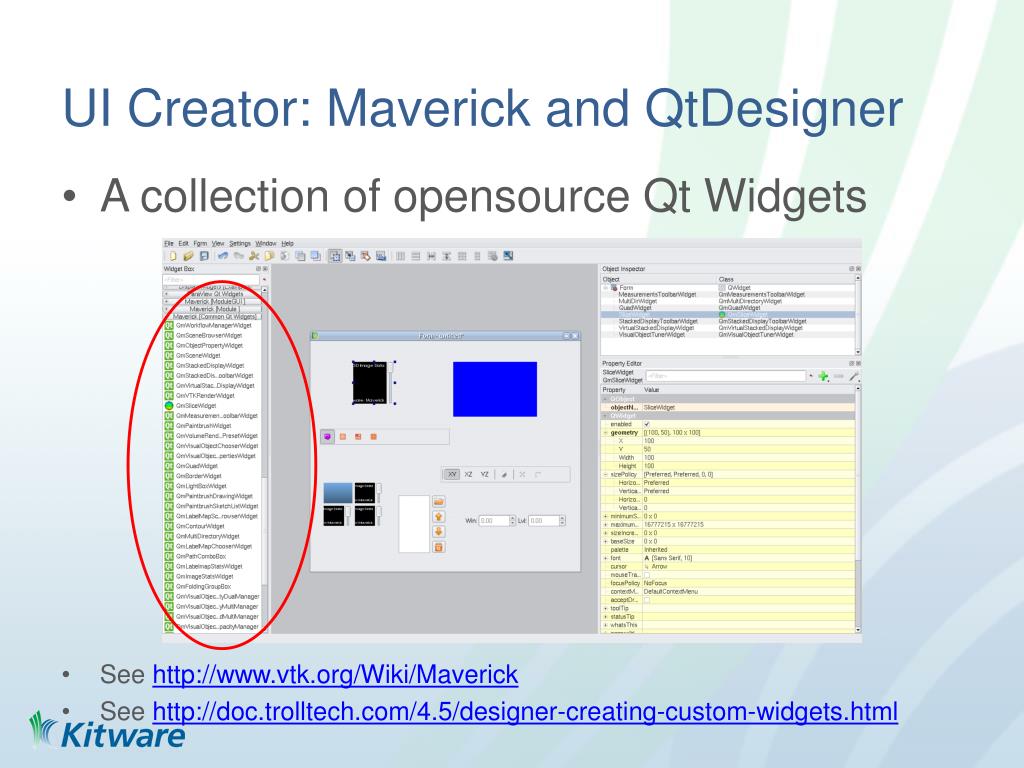
Task: Click the Adjust Size toolbar icon
Action: click(x=508, y=256)
